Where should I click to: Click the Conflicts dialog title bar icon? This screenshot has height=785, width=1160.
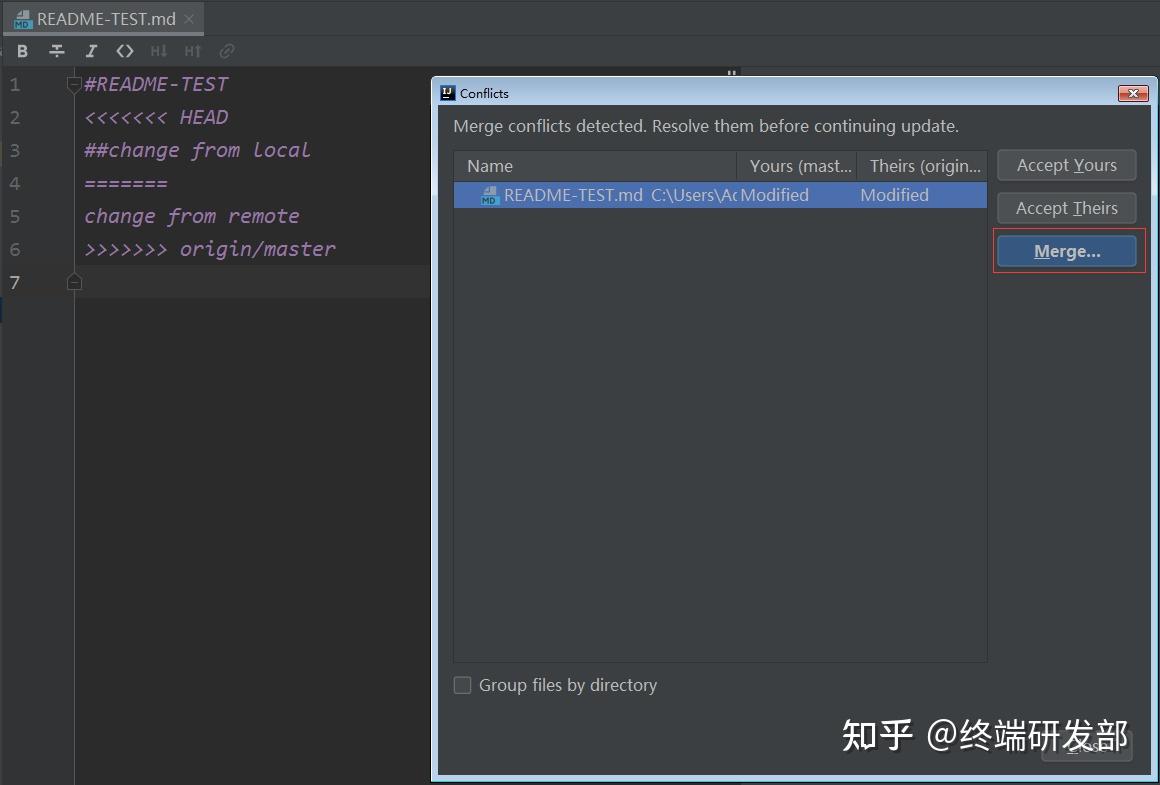(x=446, y=92)
